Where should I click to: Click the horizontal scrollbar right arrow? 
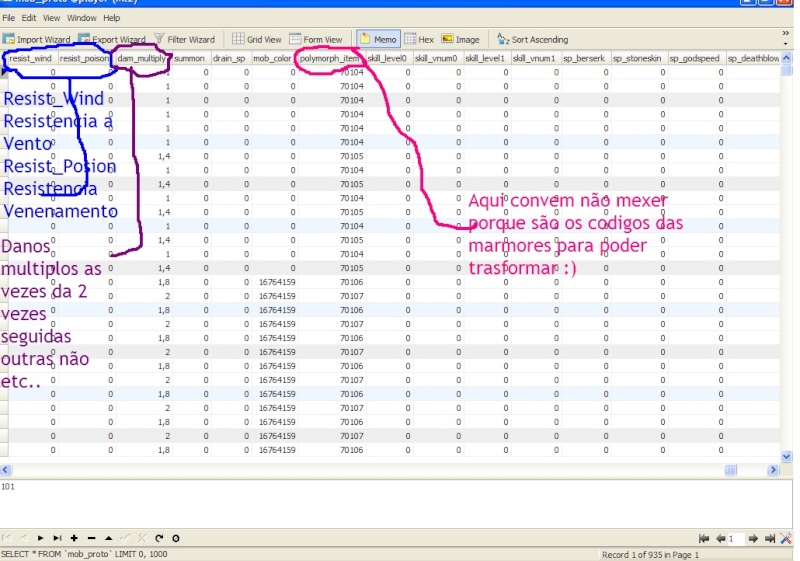[x=773, y=470]
